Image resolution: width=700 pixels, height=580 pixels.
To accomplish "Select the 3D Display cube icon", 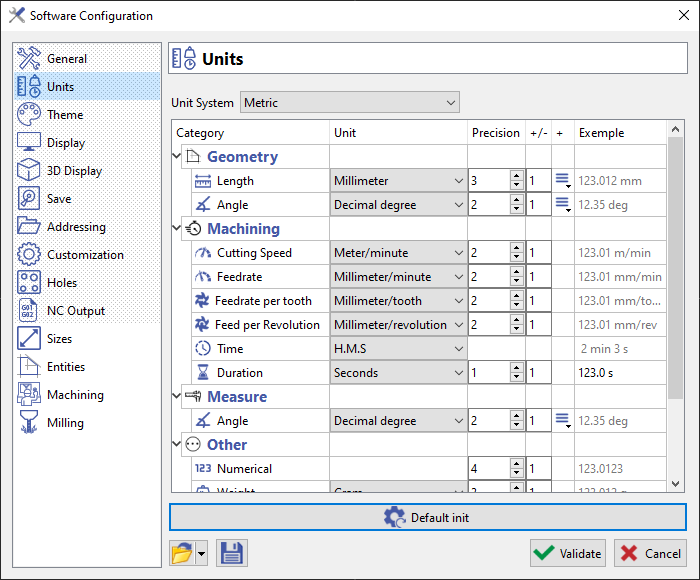I will tap(29, 171).
